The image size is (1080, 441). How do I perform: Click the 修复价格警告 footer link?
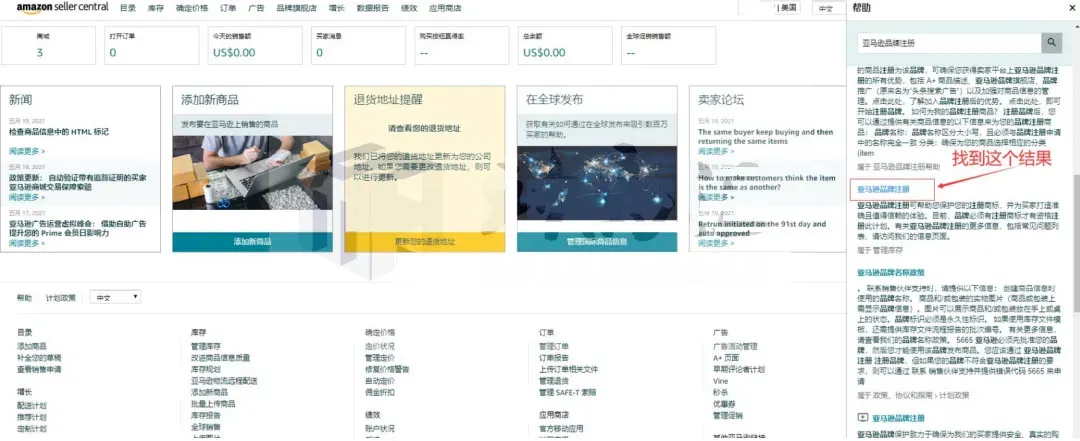(387, 369)
